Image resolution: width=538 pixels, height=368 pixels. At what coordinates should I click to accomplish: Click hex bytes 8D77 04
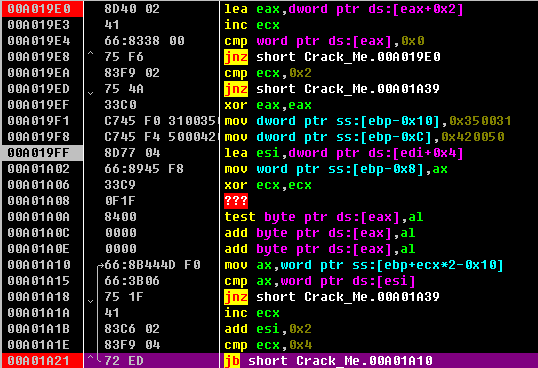pyautogui.click(x=132, y=153)
